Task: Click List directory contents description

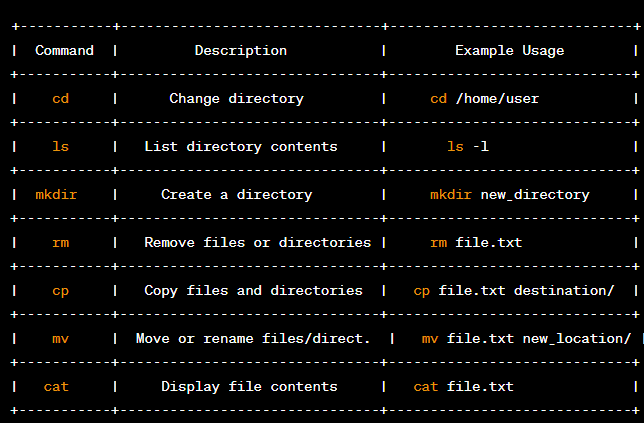Action: coord(241,147)
